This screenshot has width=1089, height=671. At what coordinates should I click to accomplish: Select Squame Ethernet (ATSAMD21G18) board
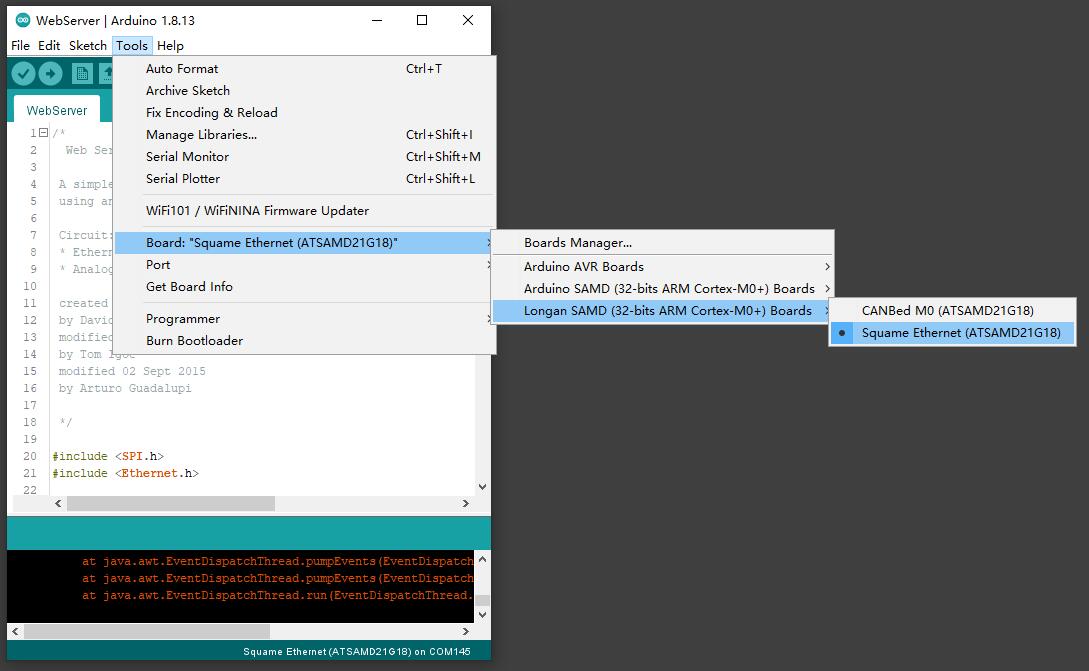[952, 333]
